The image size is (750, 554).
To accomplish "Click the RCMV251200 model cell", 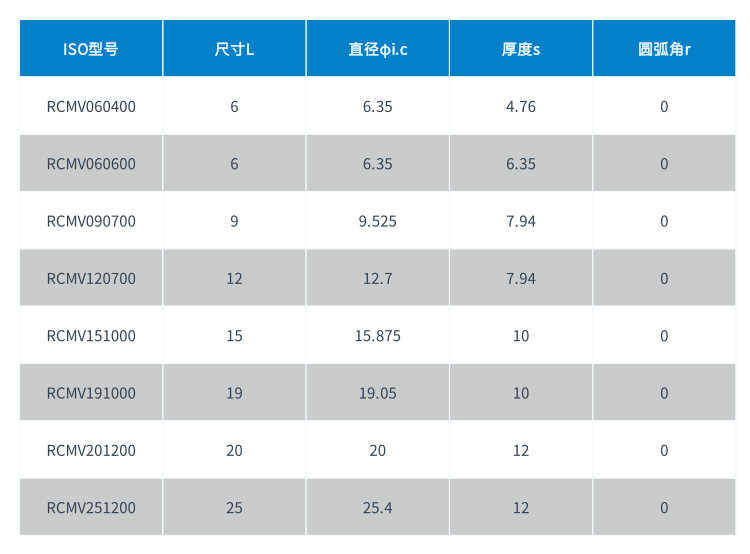I will 91,508.
